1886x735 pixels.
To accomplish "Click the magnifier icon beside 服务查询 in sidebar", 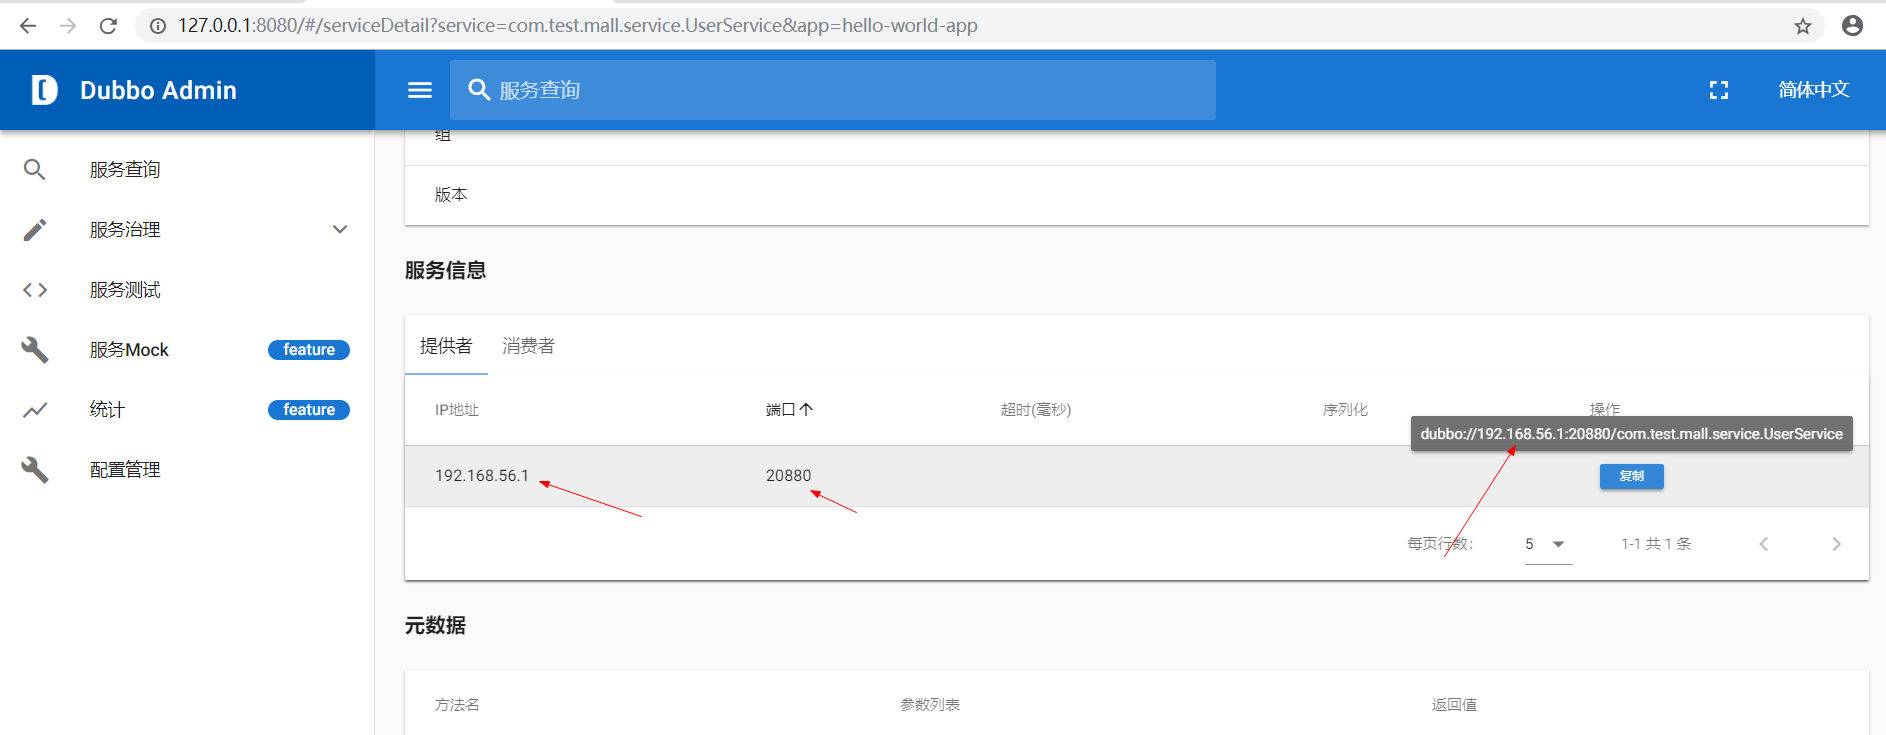I will point(35,170).
